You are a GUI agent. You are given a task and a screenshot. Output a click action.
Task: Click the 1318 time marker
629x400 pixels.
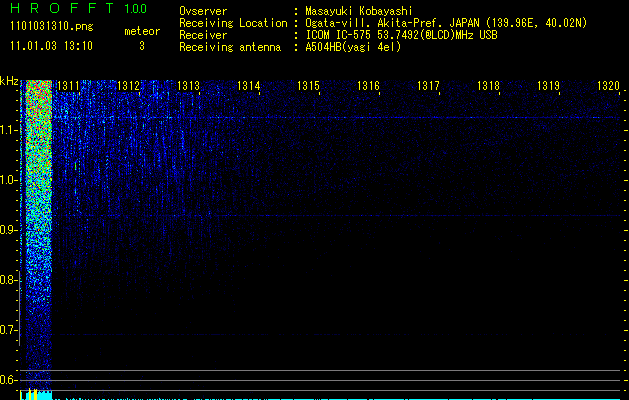[488, 86]
